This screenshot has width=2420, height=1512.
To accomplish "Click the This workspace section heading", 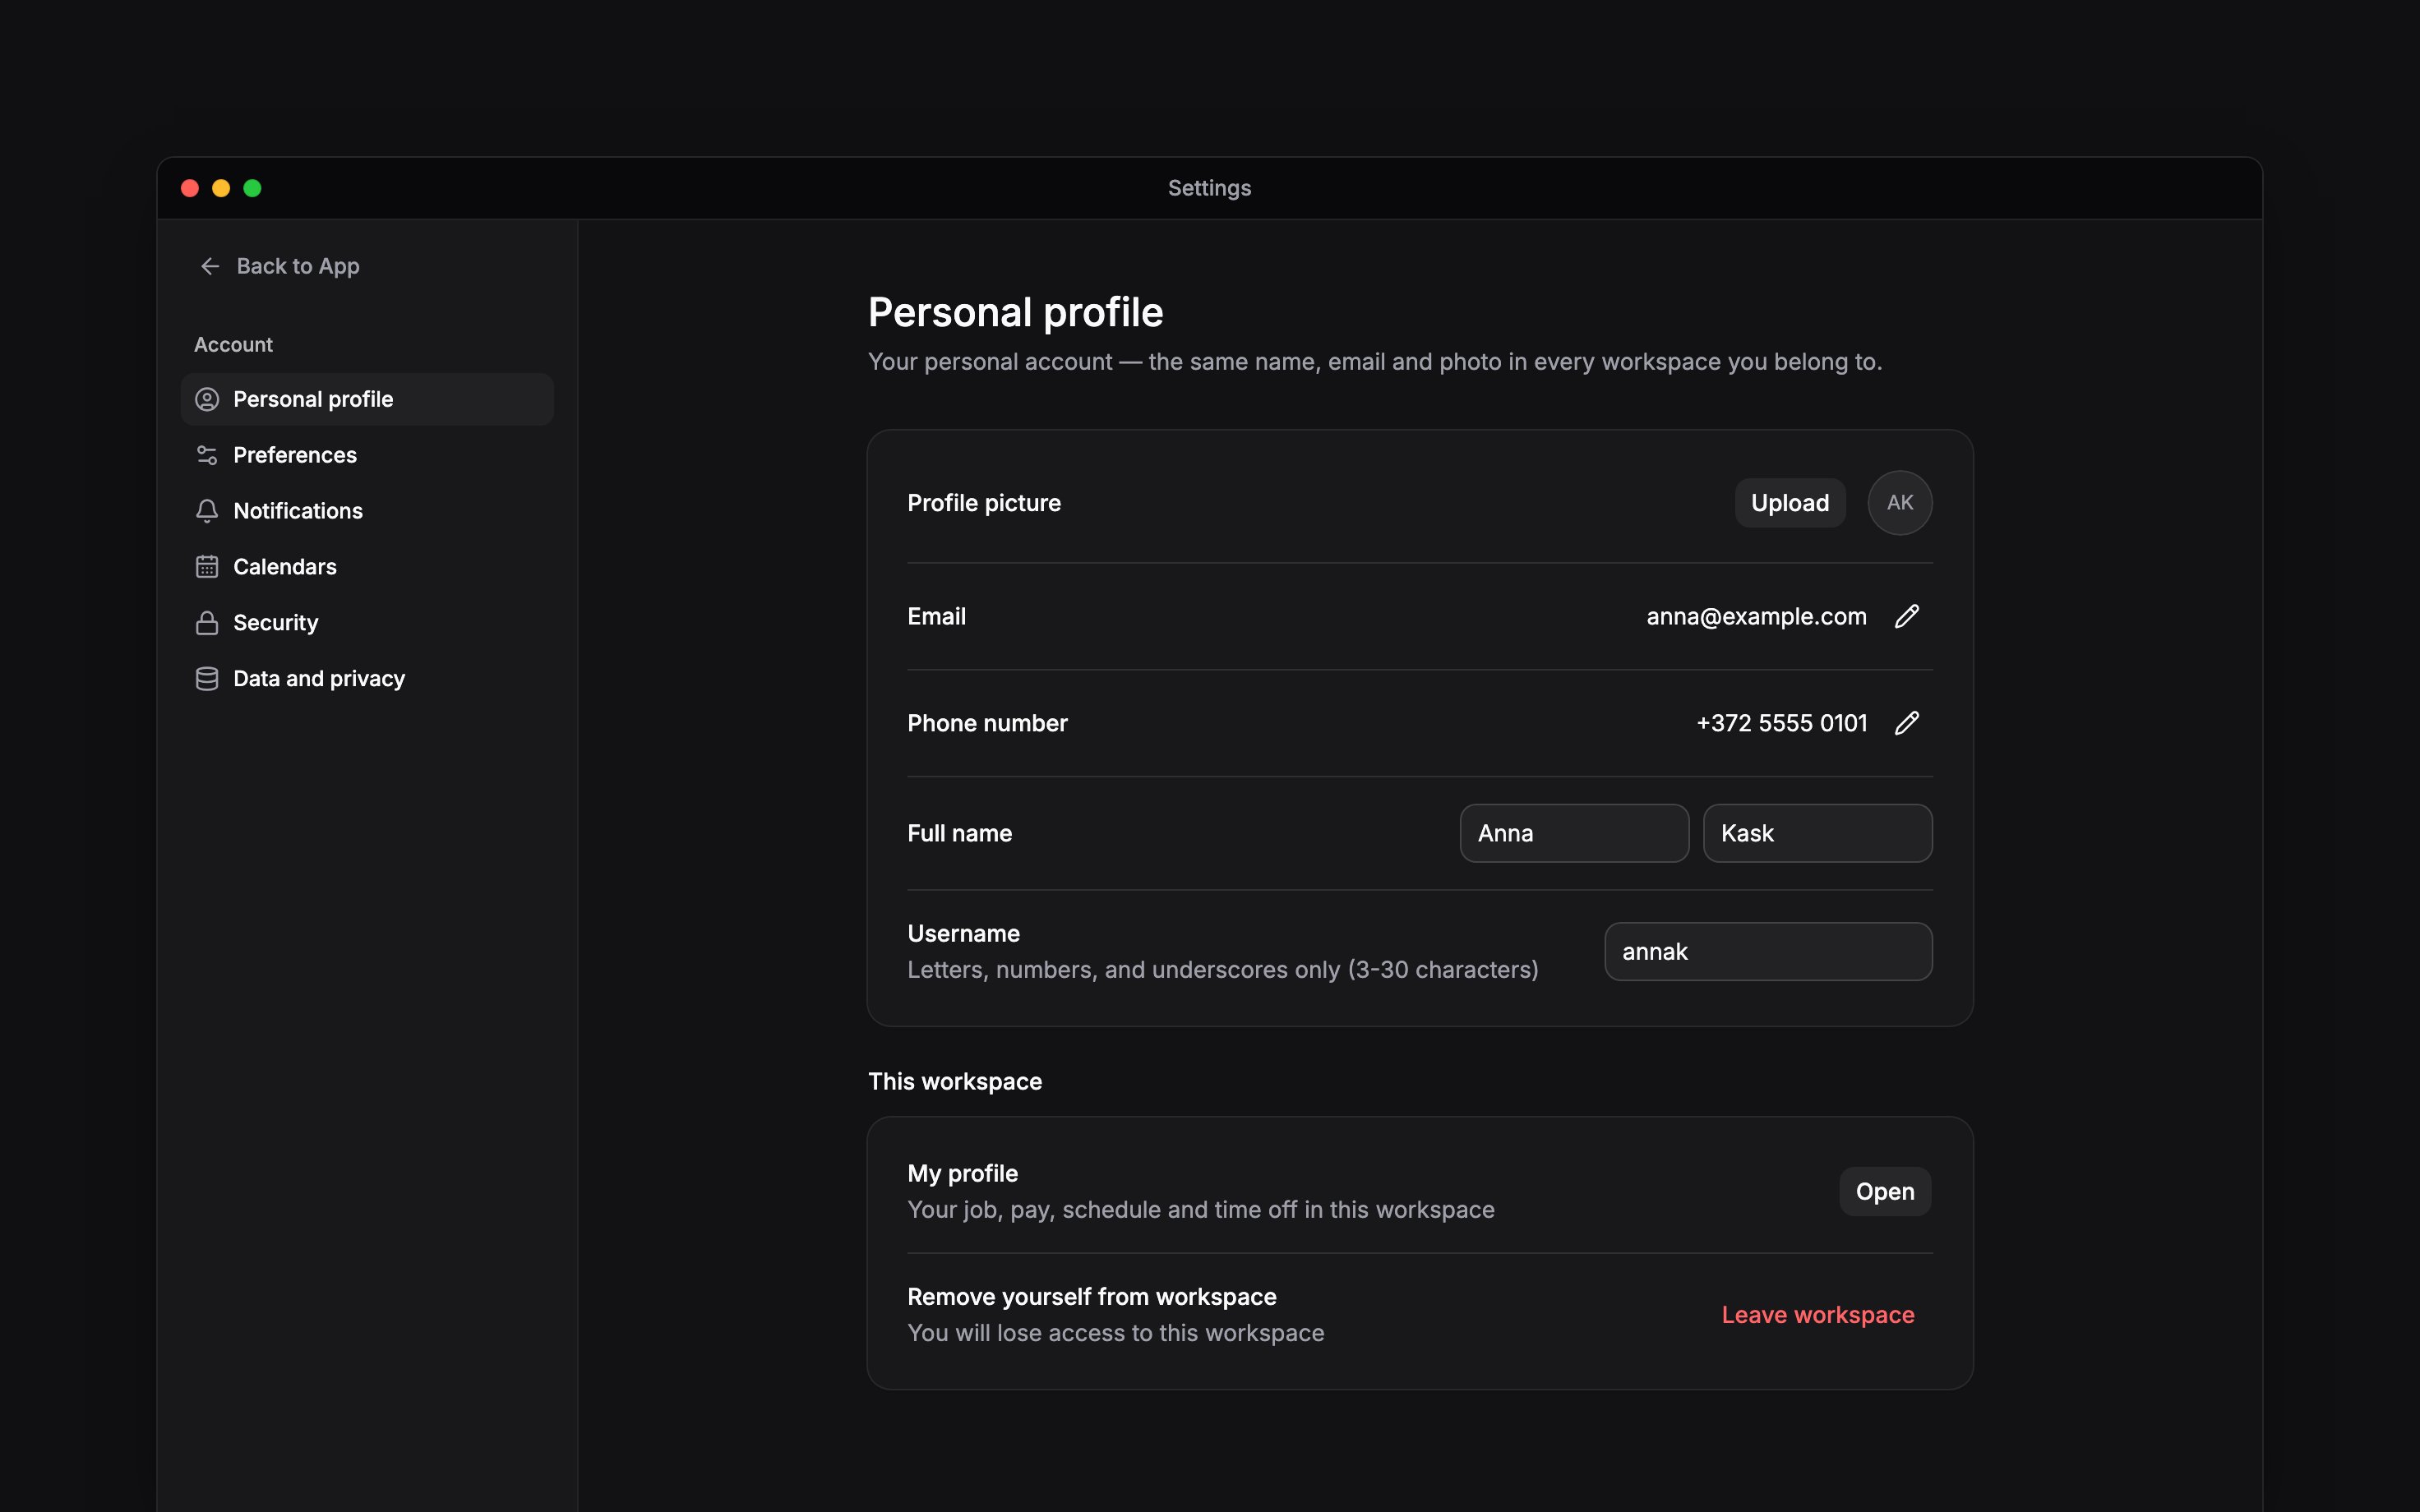I will pyautogui.click(x=955, y=1082).
